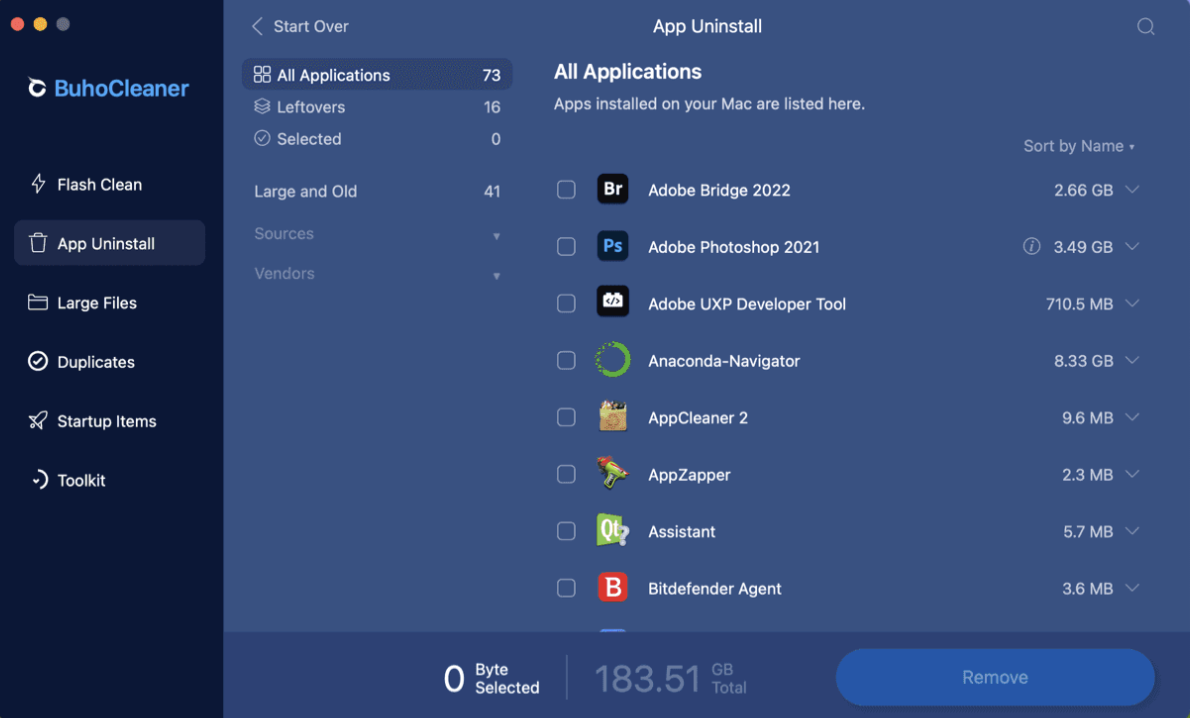The width and height of the screenshot is (1190, 718).
Task: Tick the Assistant app checkbox
Action: click(x=566, y=531)
